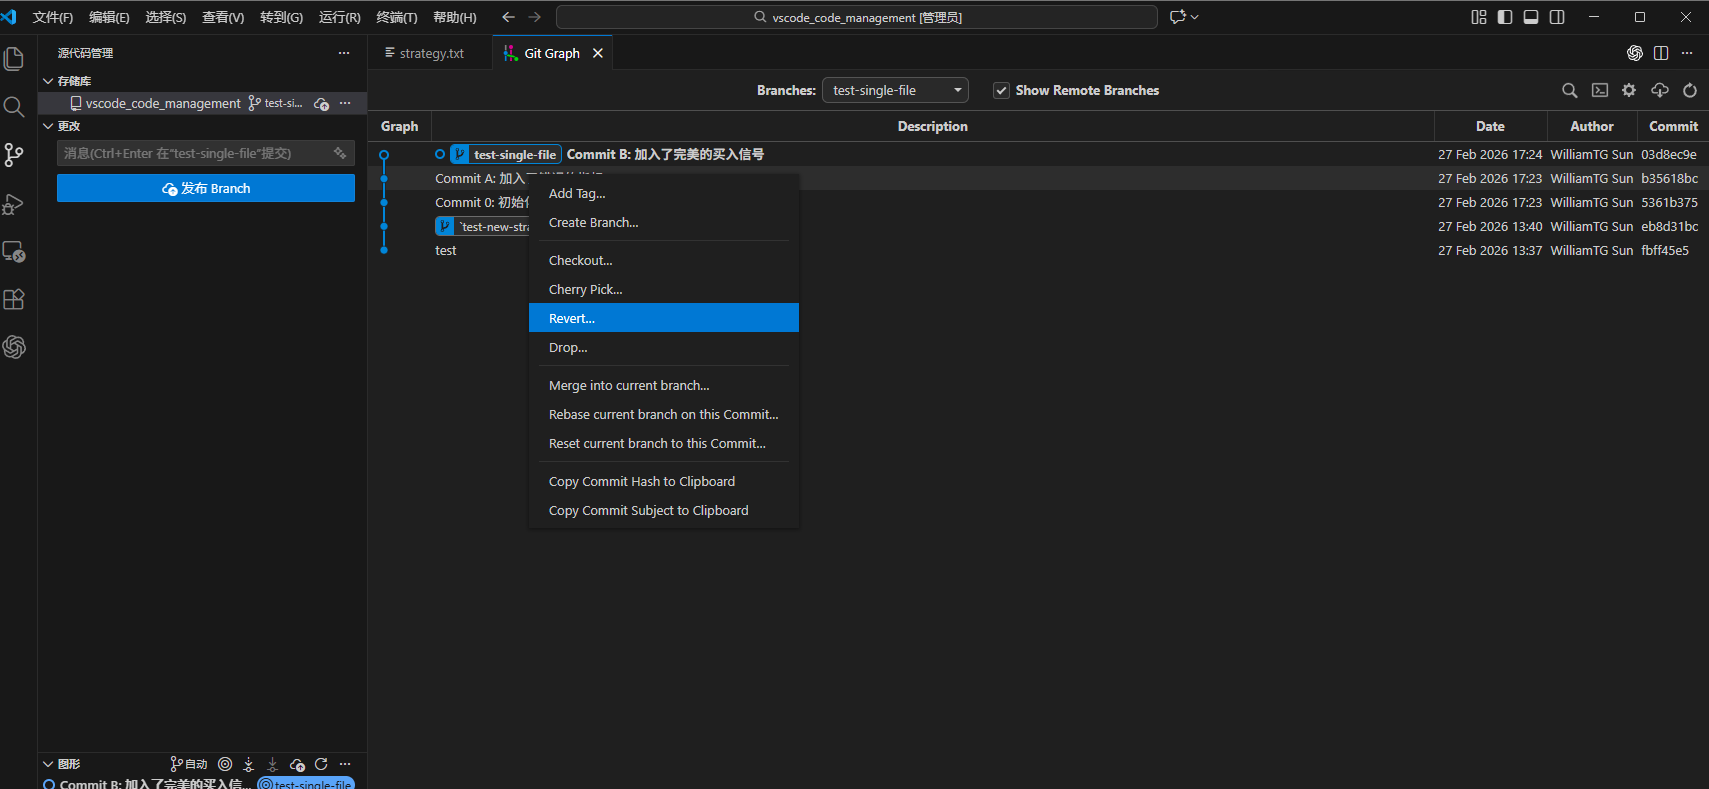Image resolution: width=1709 pixels, height=789 pixels.
Task: Toggle the bottom panel visibility
Action: click(1531, 17)
